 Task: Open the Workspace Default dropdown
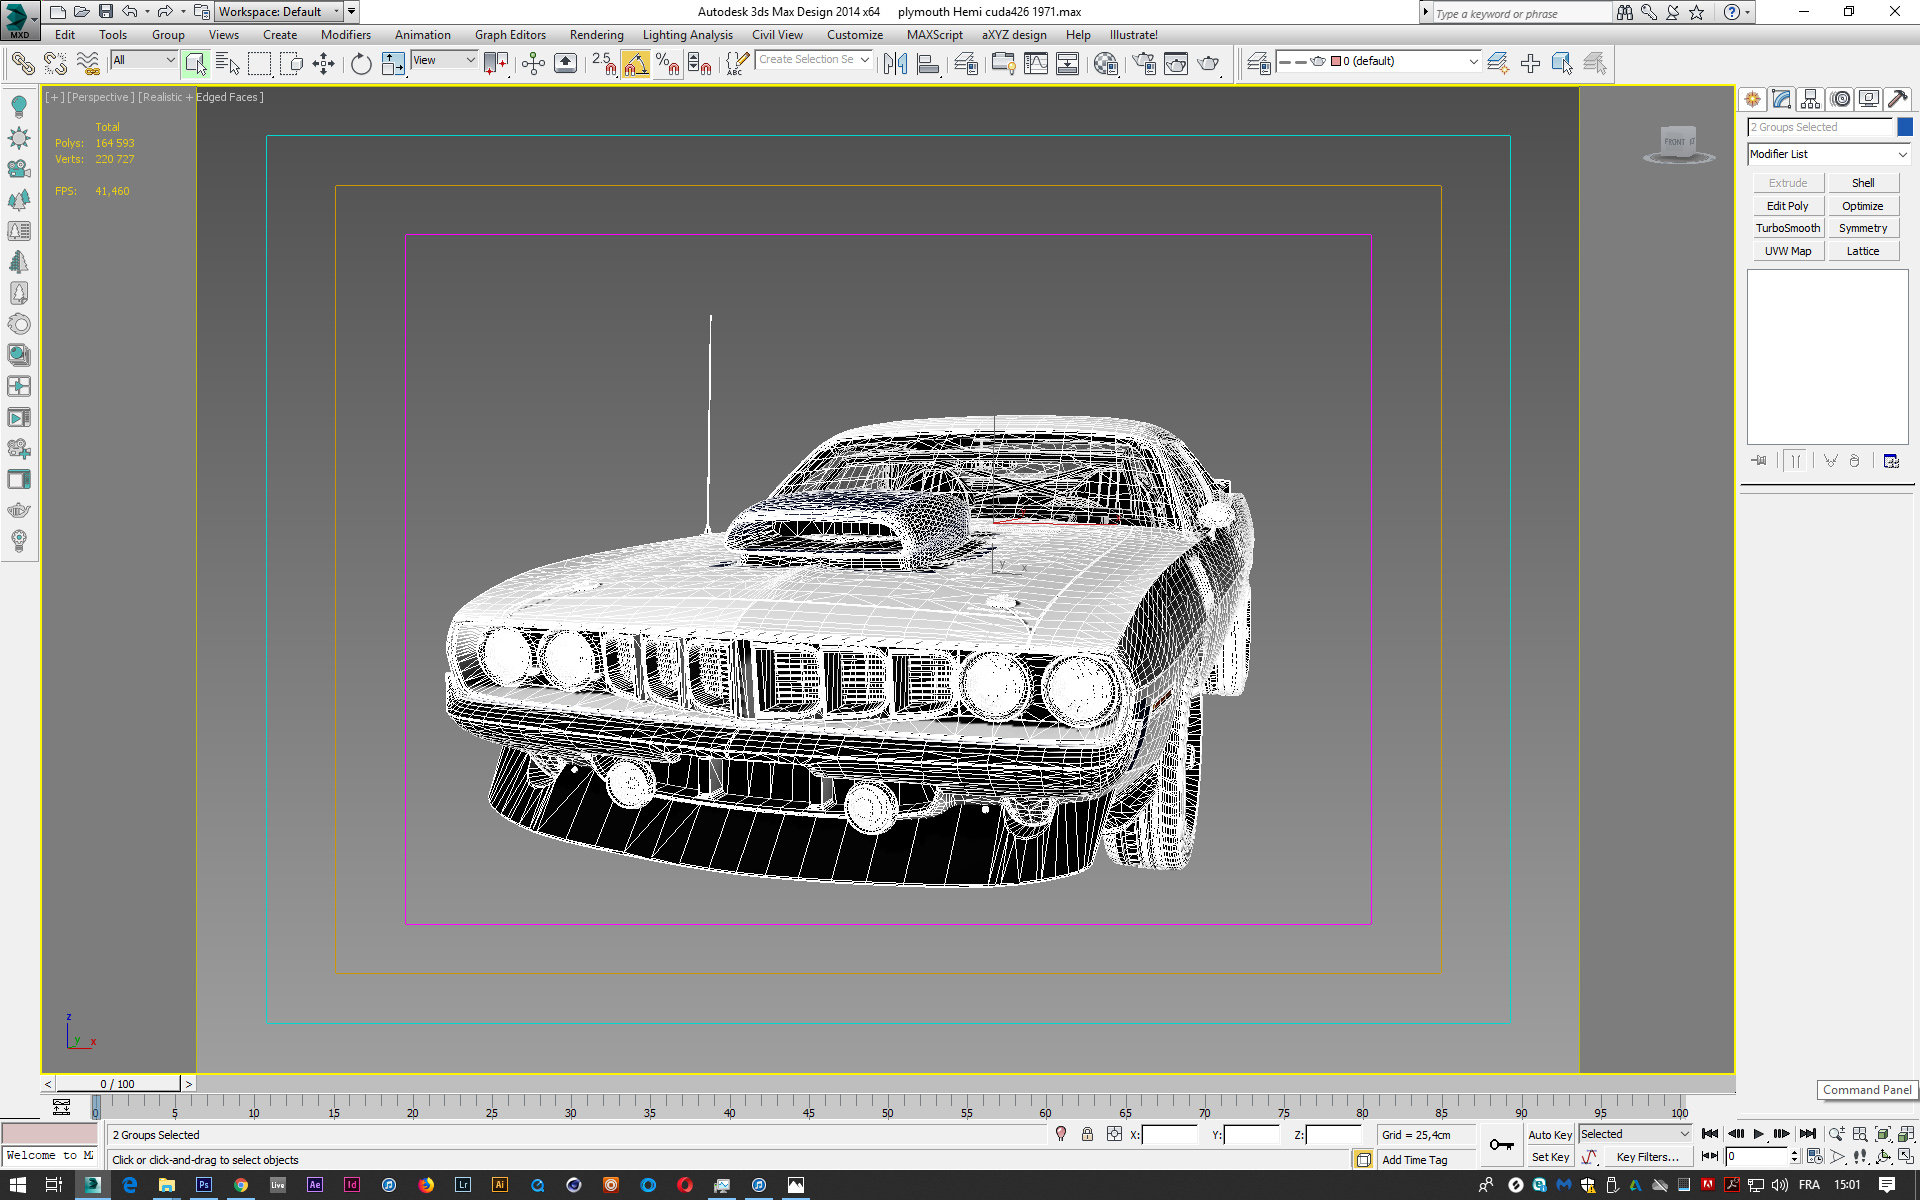tap(279, 12)
